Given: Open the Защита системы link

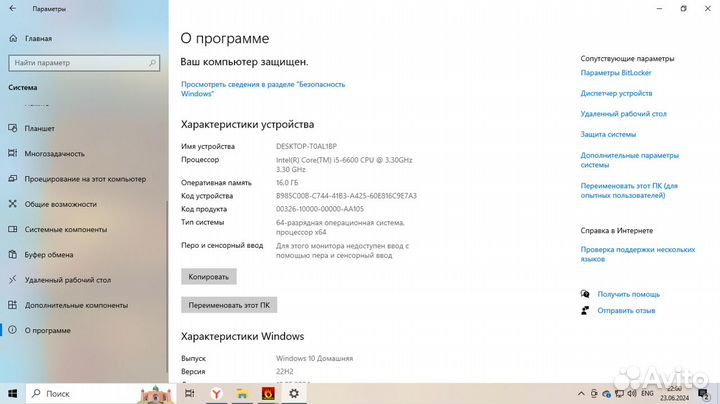Looking at the screenshot, I should tap(608, 135).
